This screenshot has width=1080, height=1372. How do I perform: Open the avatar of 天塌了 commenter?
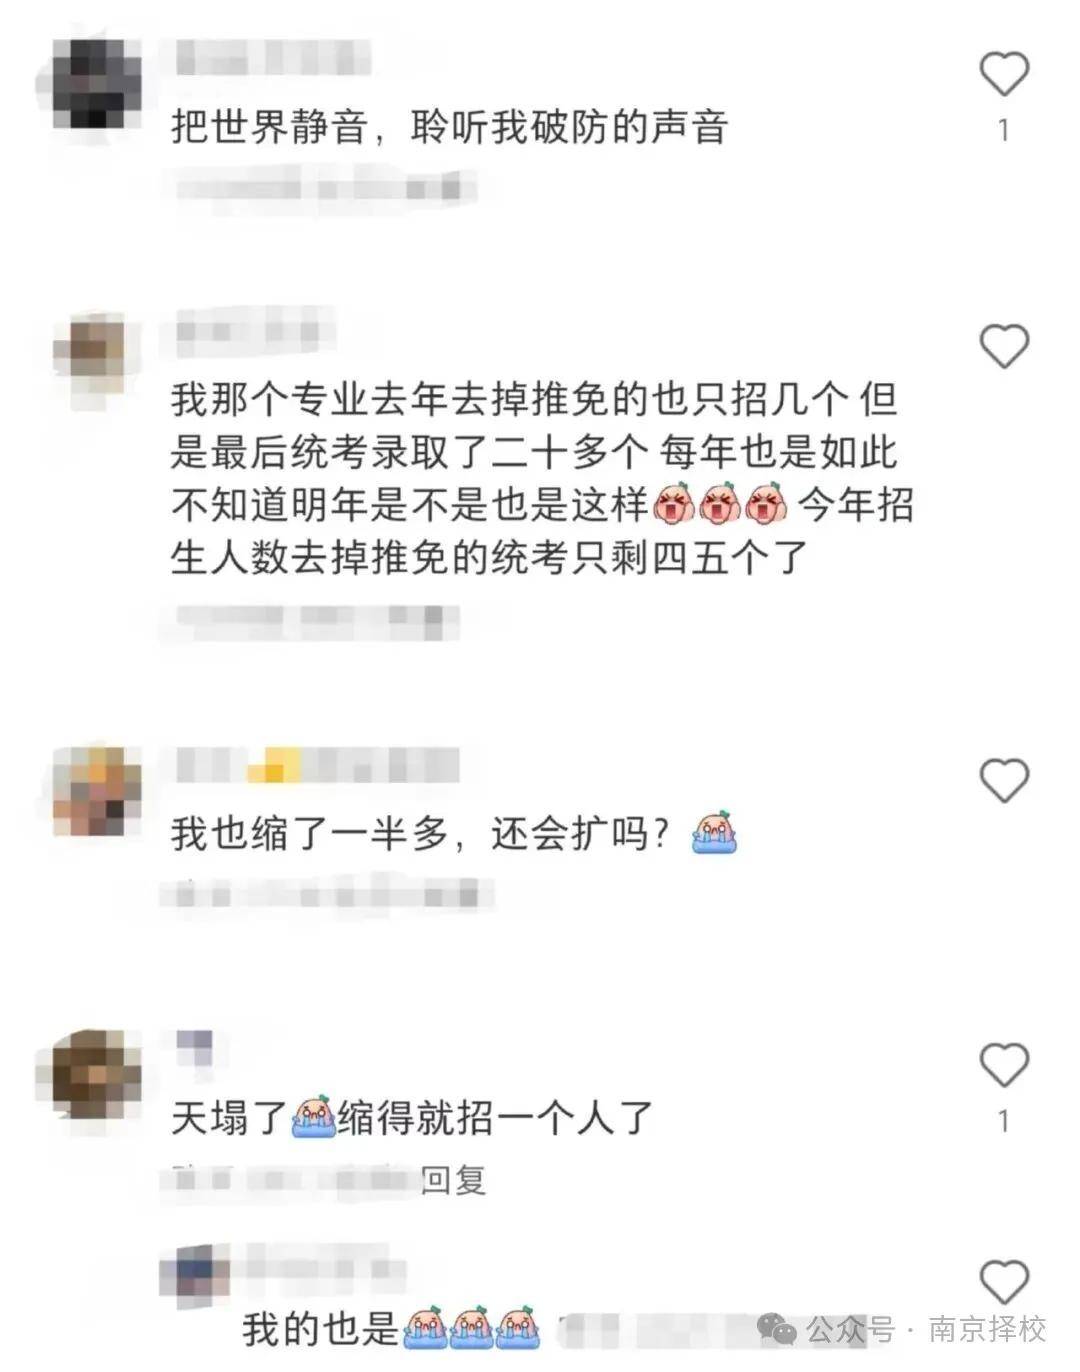95,1078
